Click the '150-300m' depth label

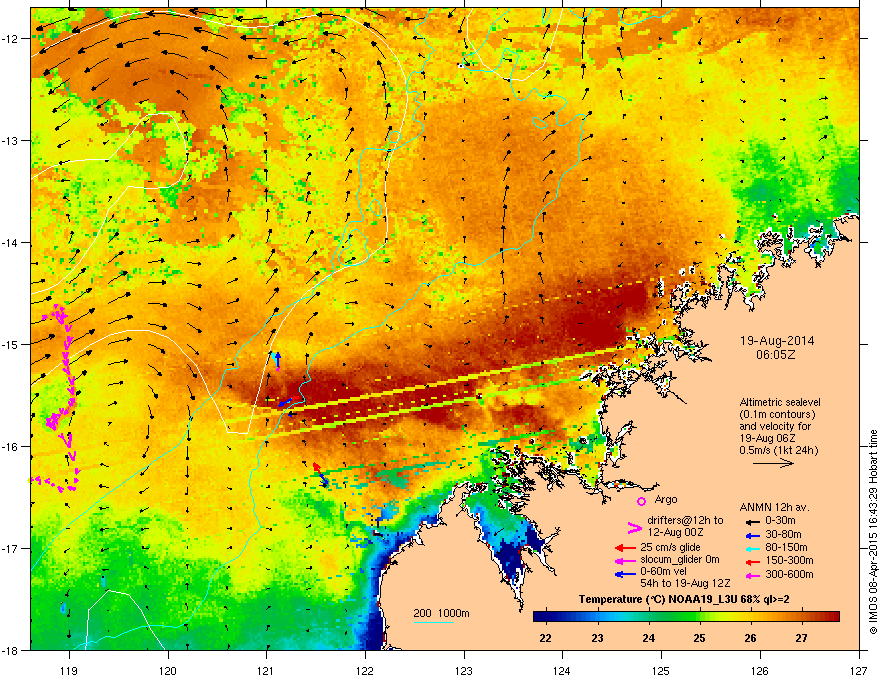(x=789, y=560)
